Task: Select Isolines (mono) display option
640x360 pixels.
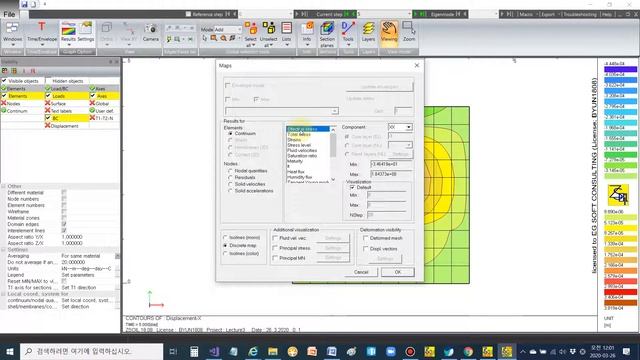Action: pos(225,237)
